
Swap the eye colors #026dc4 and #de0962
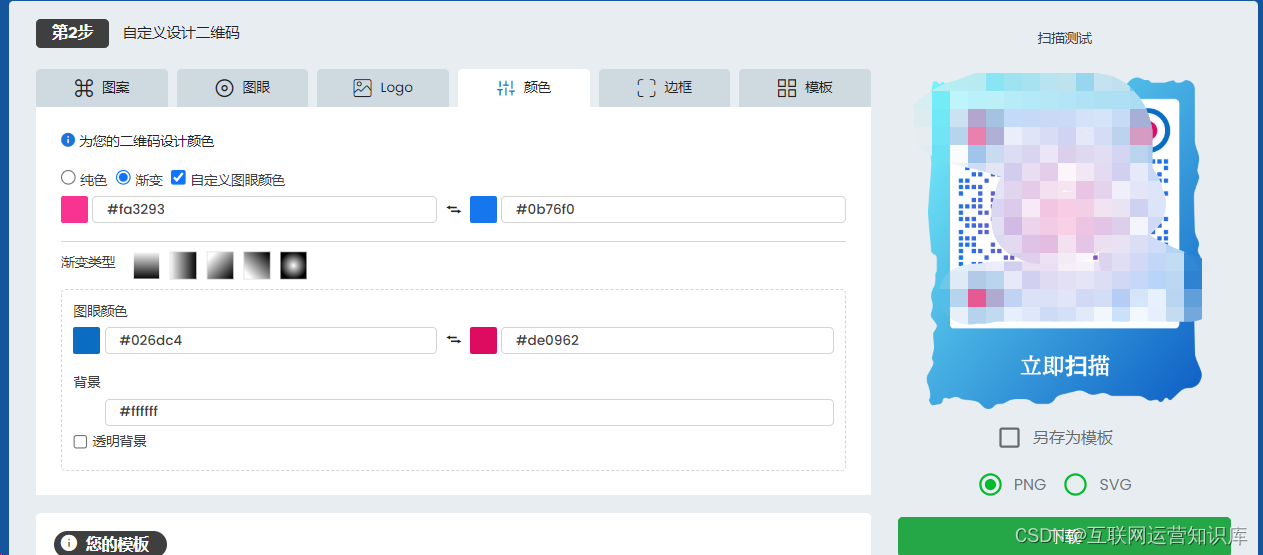click(x=453, y=340)
